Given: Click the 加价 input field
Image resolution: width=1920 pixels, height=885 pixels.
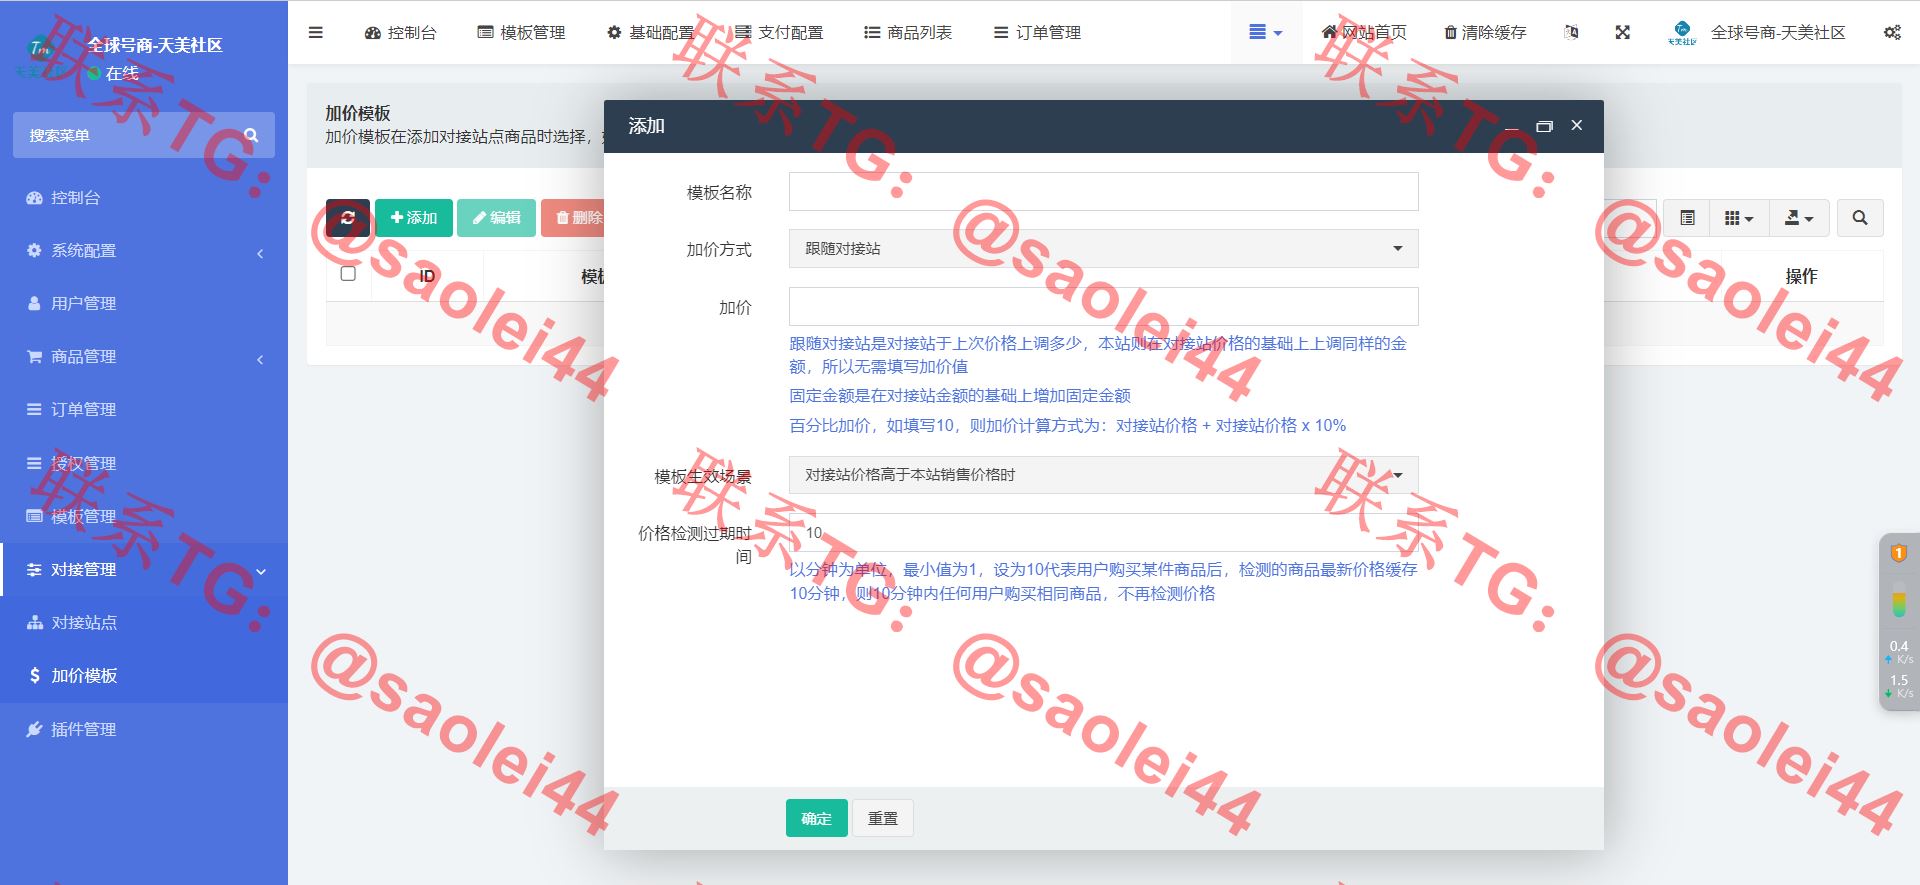Looking at the screenshot, I should click(1103, 306).
